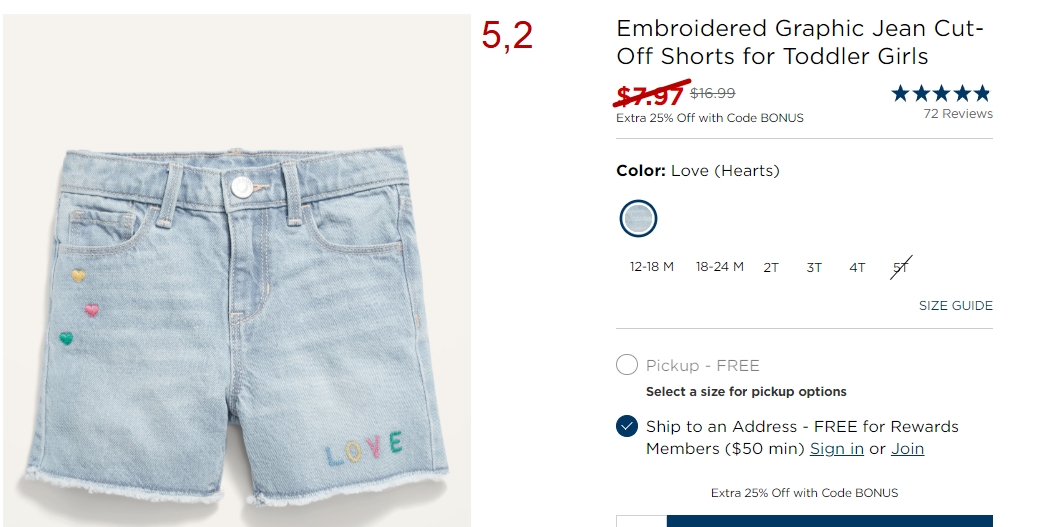
Task: Select size 3T
Action: pos(814,268)
